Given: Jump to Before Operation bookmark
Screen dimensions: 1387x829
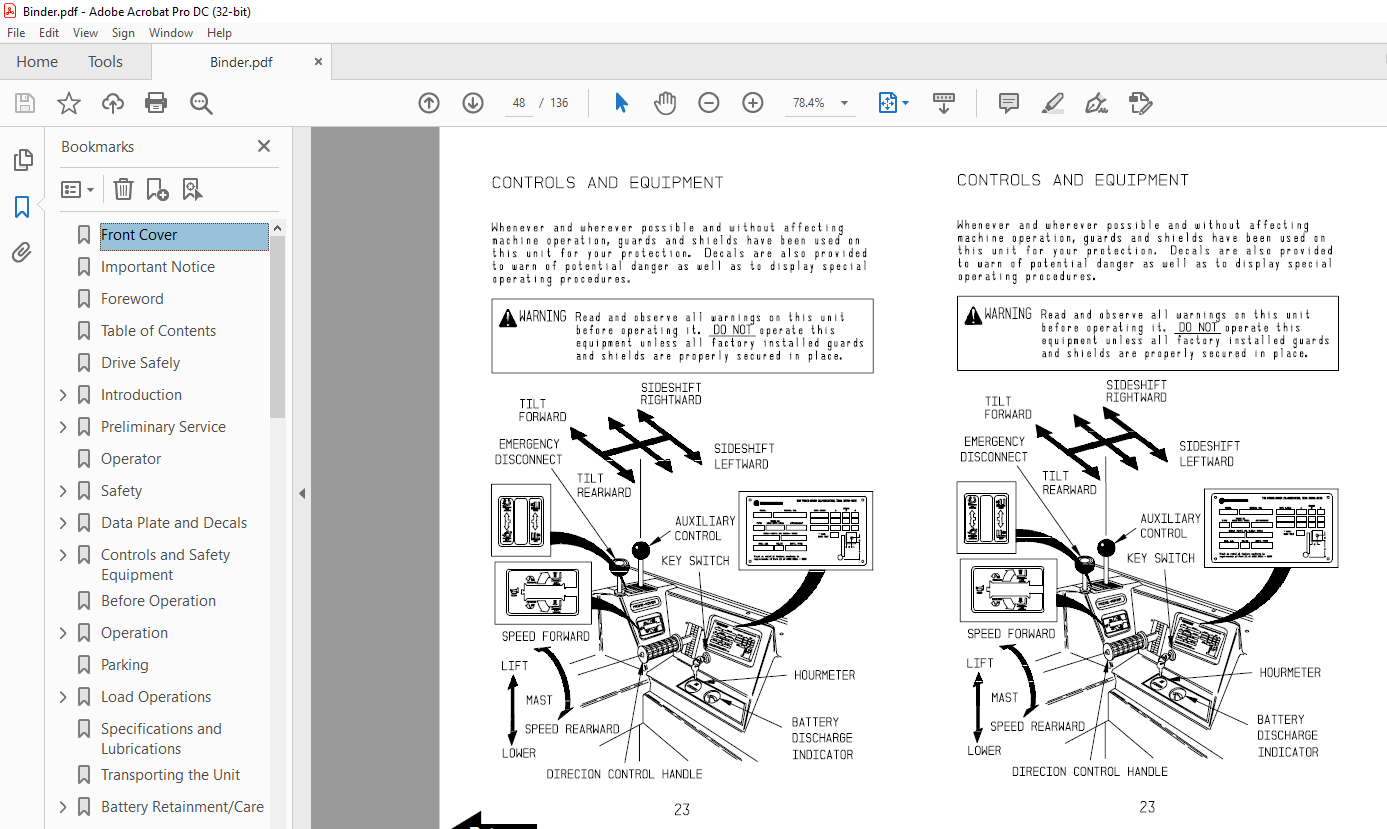Looking at the screenshot, I should 158,601.
